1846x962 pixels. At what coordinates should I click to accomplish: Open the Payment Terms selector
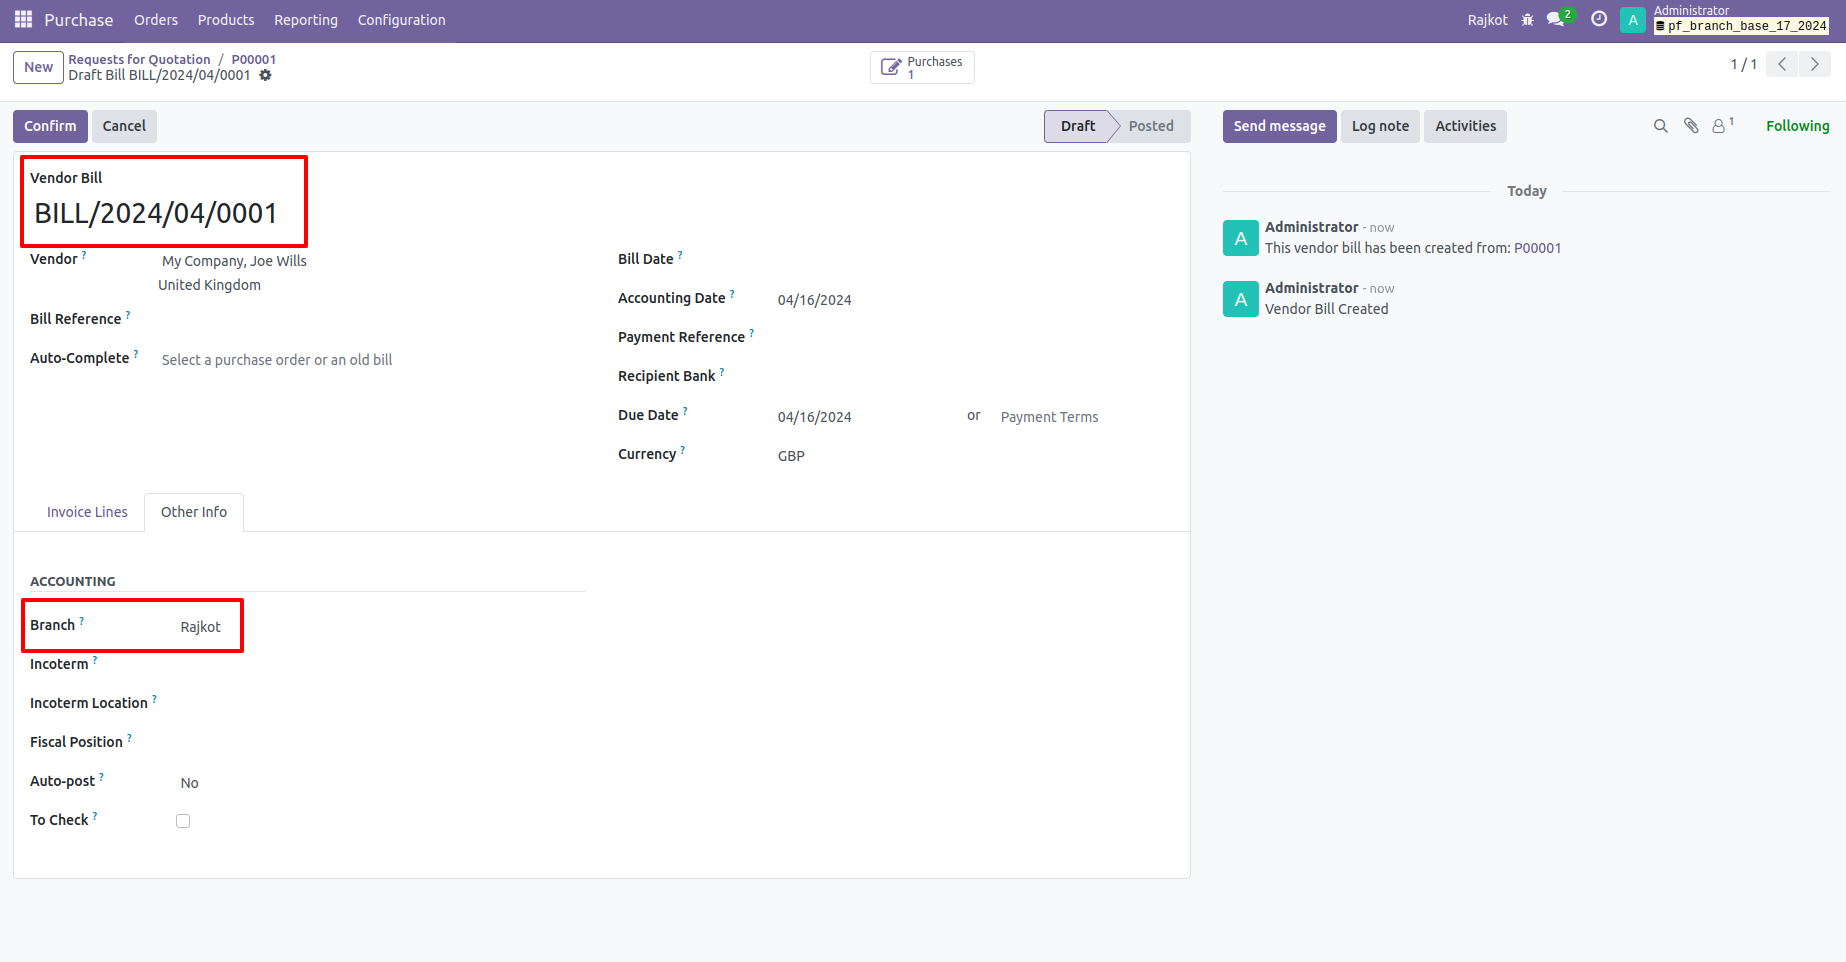click(1049, 416)
